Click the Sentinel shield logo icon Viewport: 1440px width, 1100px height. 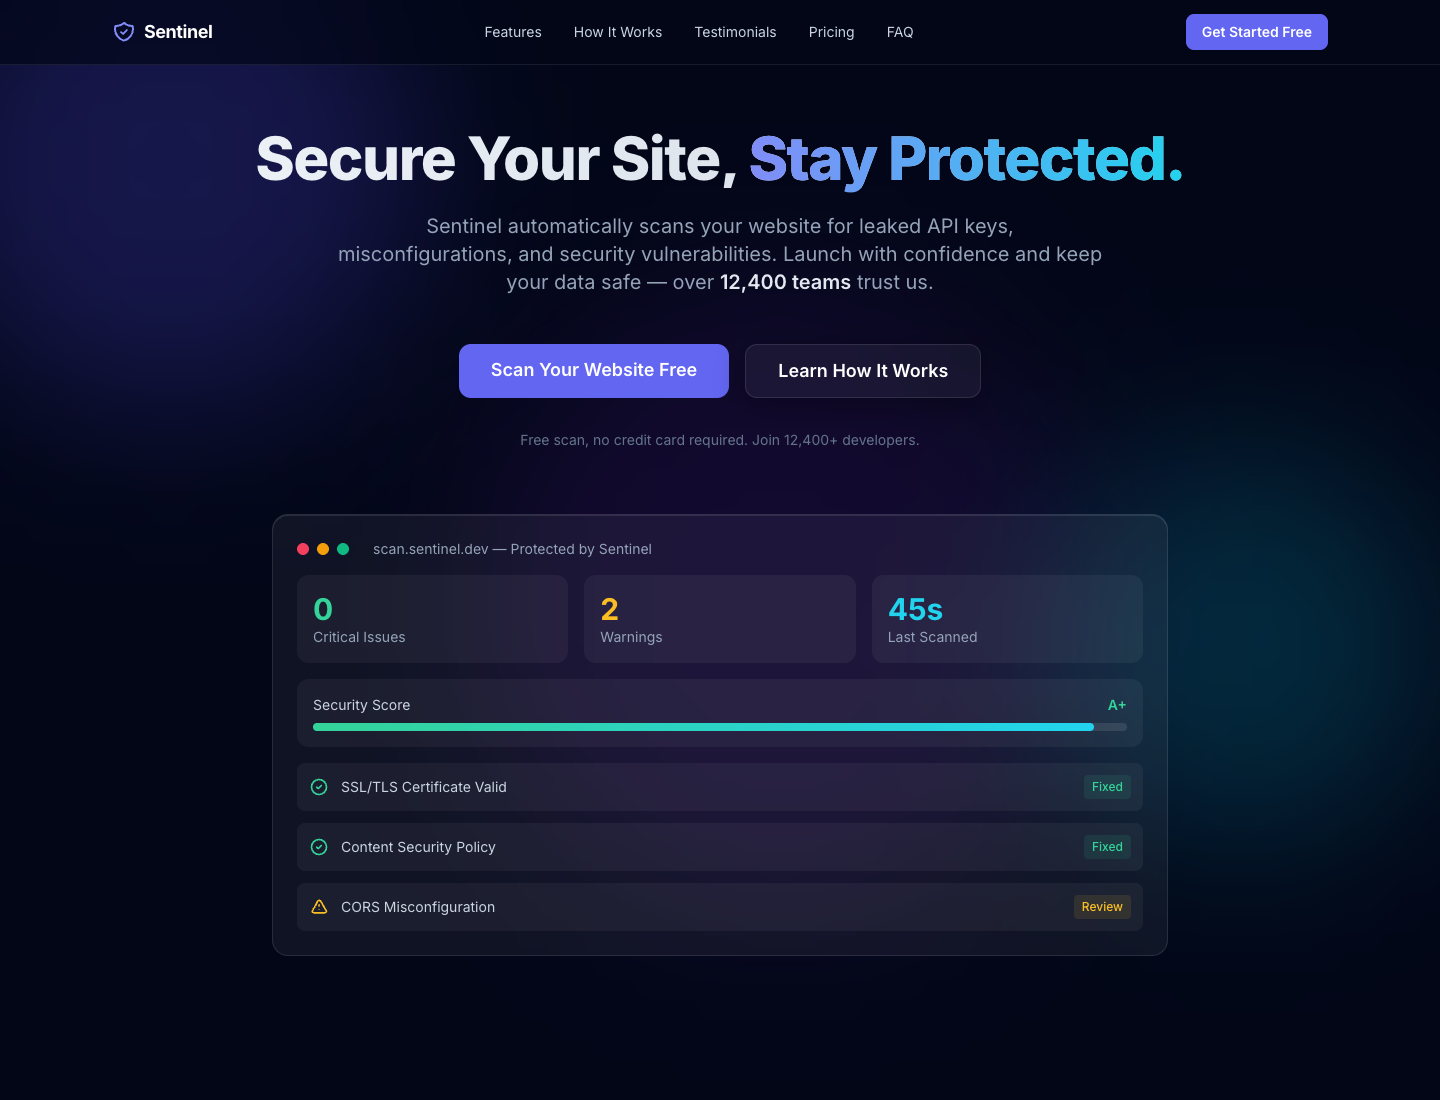click(124, 32)
